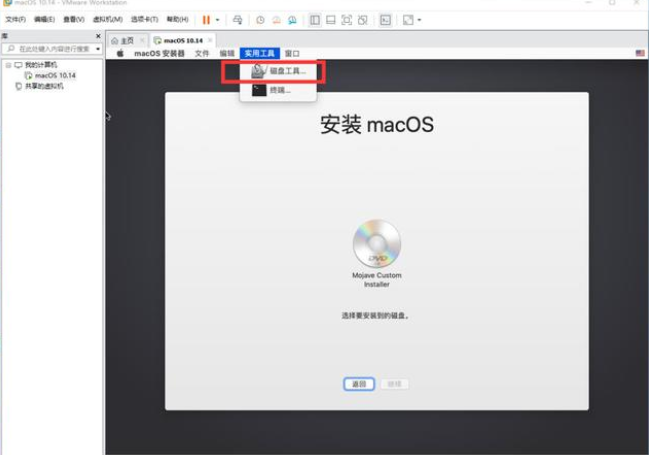
Task: Click the 安装 macOS heading text
Action: (377, 124)
